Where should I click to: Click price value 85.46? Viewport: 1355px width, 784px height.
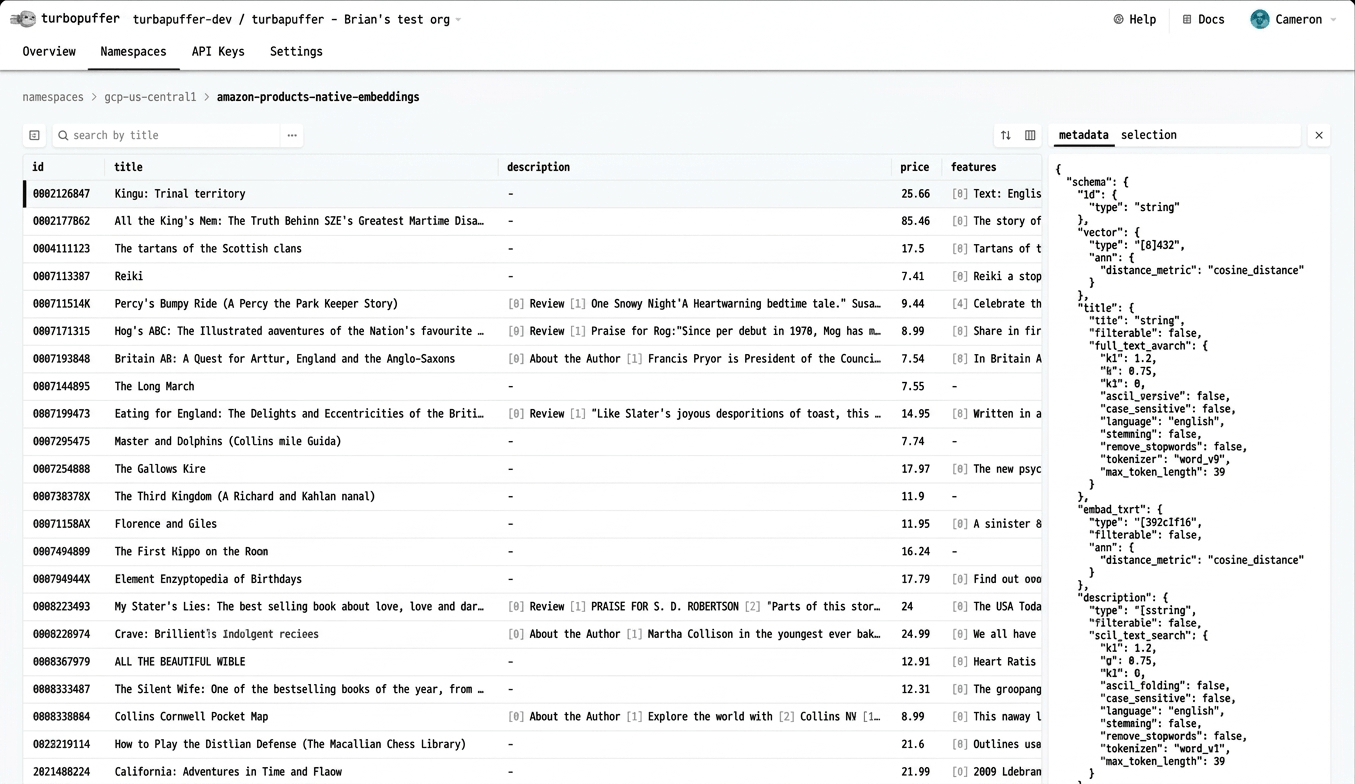[x=915, y=221]
